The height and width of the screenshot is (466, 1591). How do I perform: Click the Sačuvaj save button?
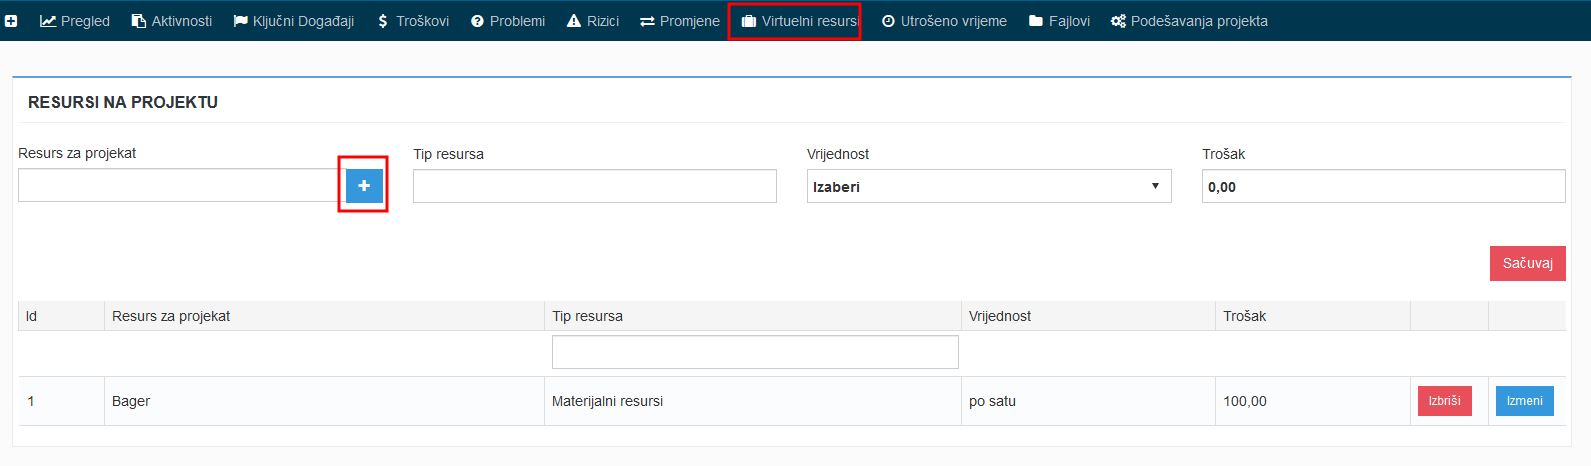1527,263
